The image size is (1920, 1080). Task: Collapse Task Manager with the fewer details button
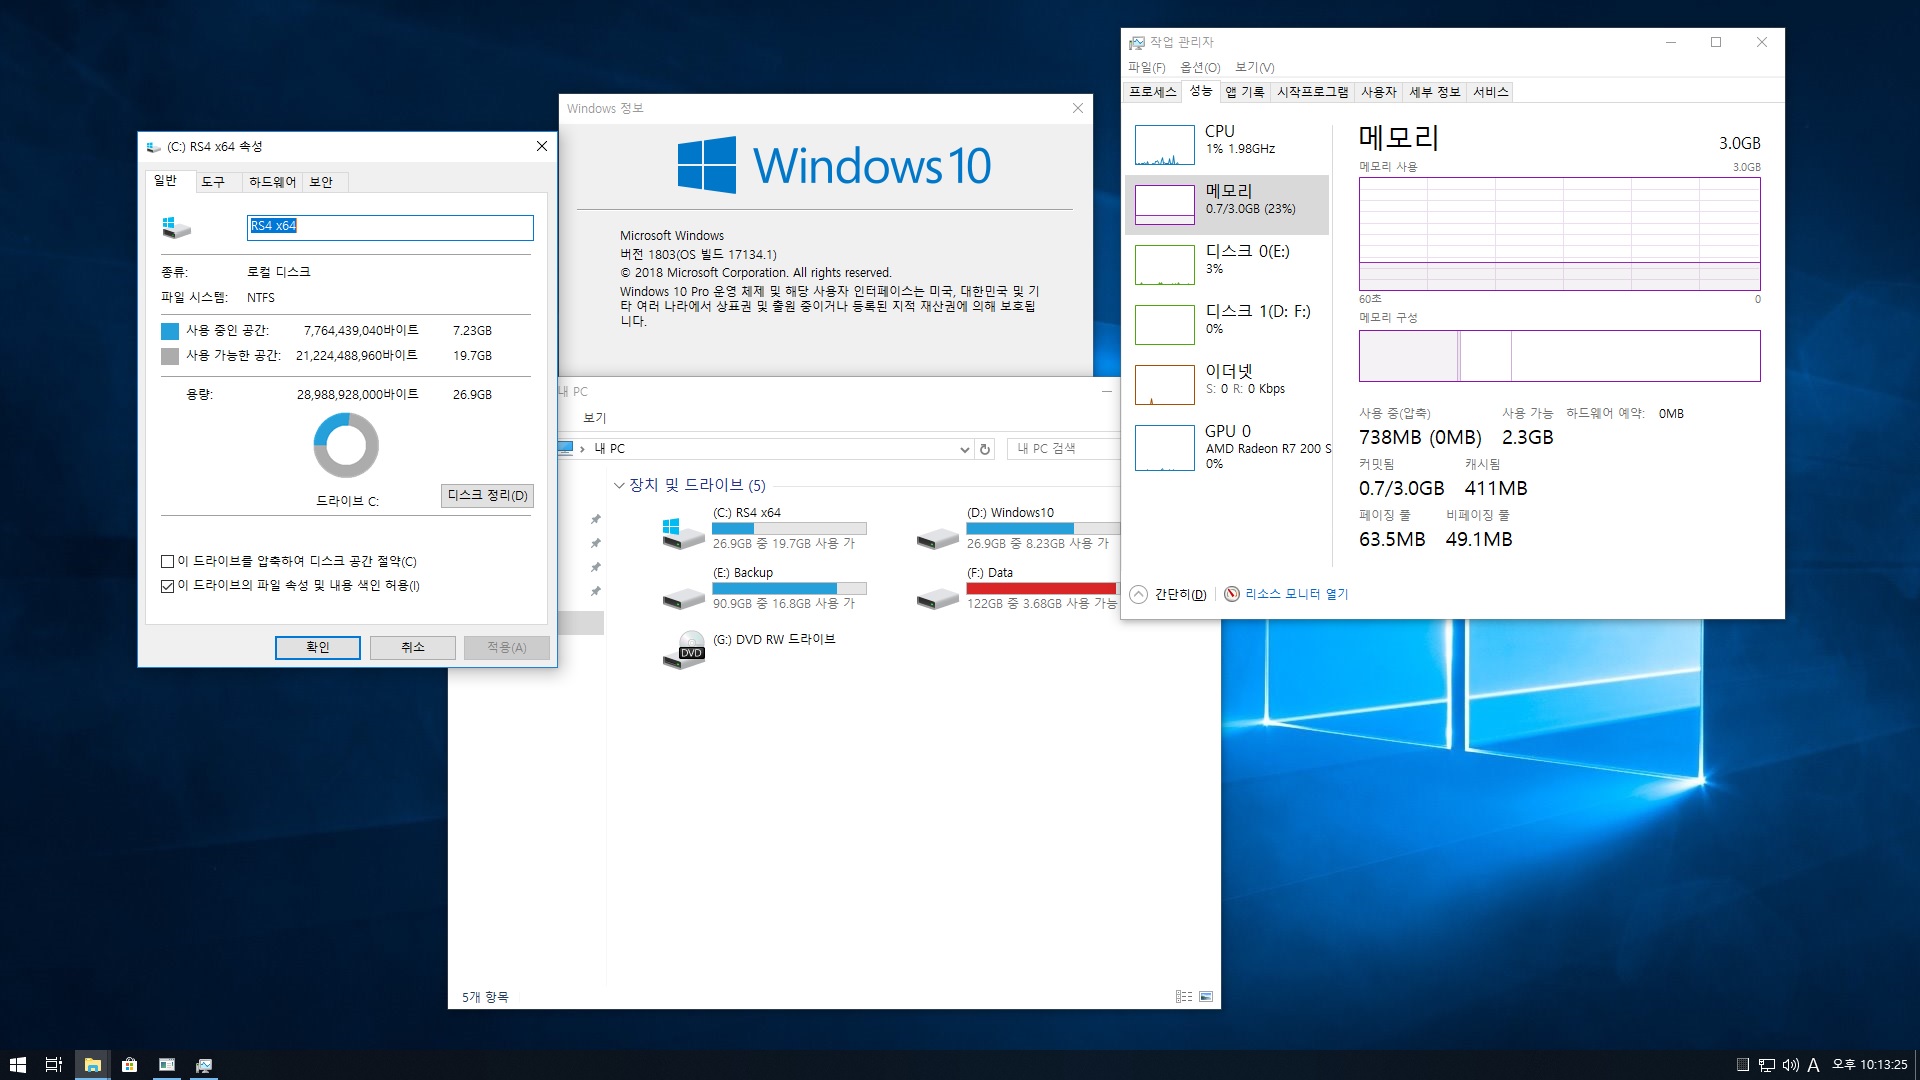pyautogui.click(x=1167, y=594)
